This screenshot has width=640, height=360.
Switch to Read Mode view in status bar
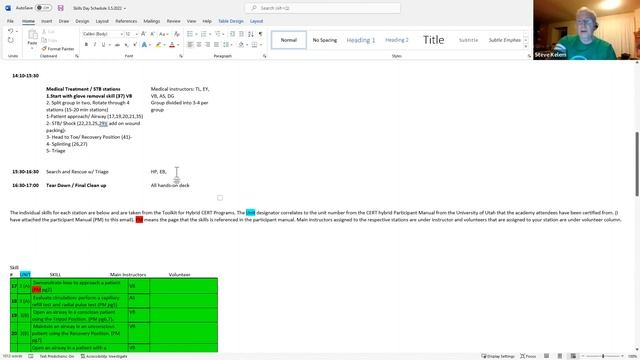pyautogui.click(x=546, y=356)
